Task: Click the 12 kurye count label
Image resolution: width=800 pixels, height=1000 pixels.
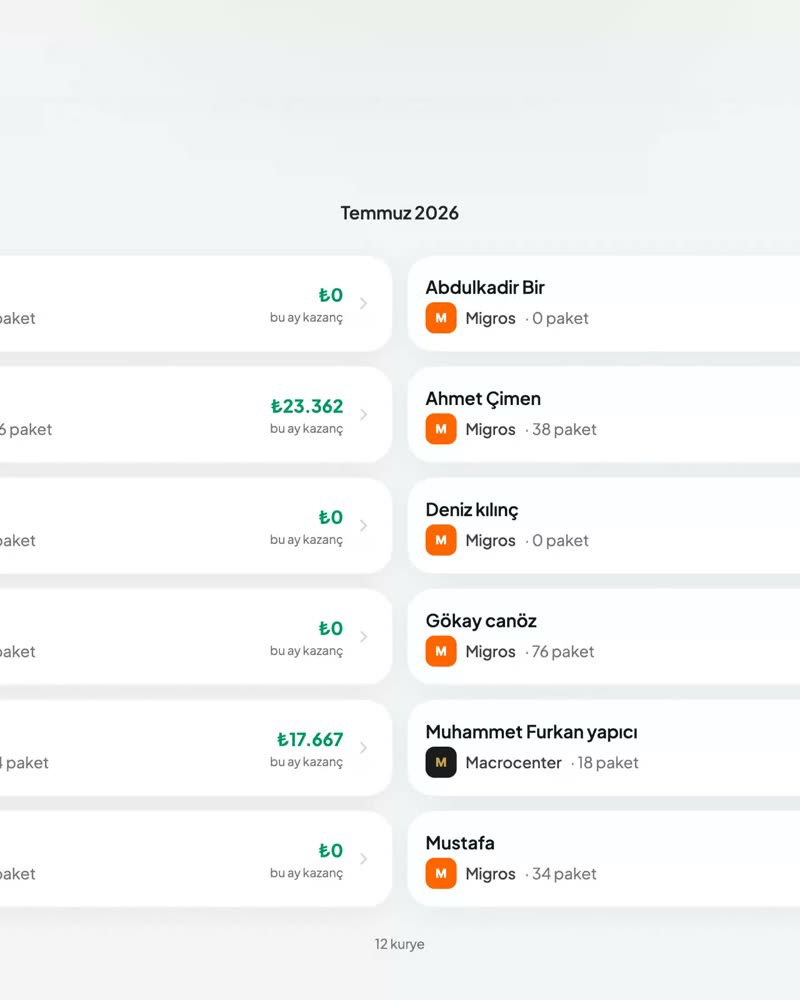Action: pos(399,944)
